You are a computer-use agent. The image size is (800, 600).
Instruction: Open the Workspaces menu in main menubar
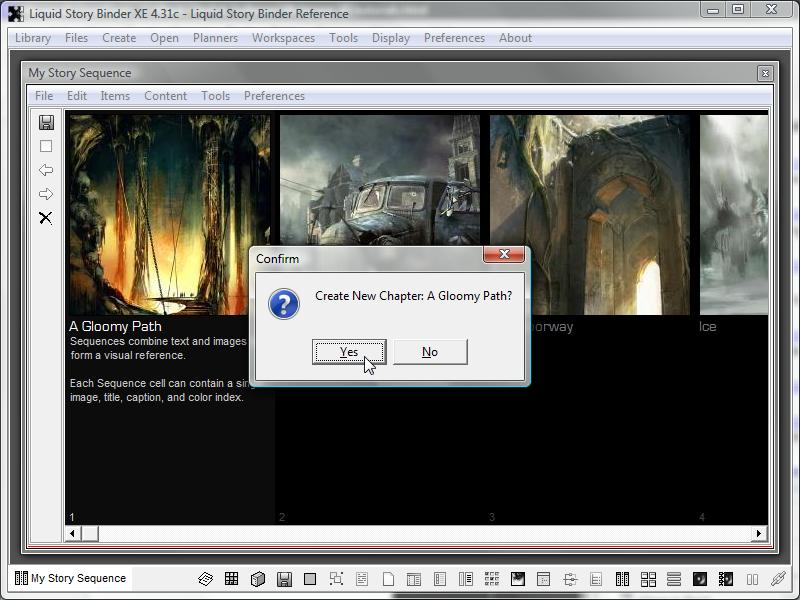click(x=283, y=38)
